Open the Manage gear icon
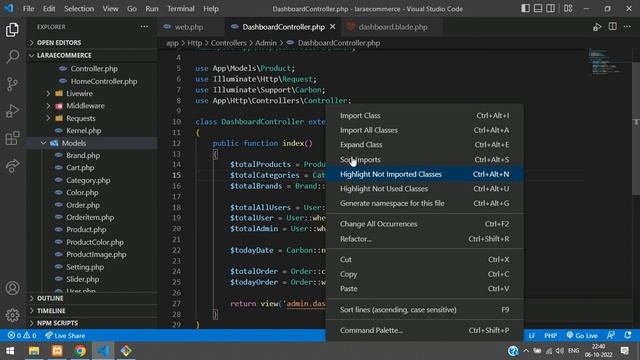The width and height of the screenshot is (640, 360). tap(12, 315)
